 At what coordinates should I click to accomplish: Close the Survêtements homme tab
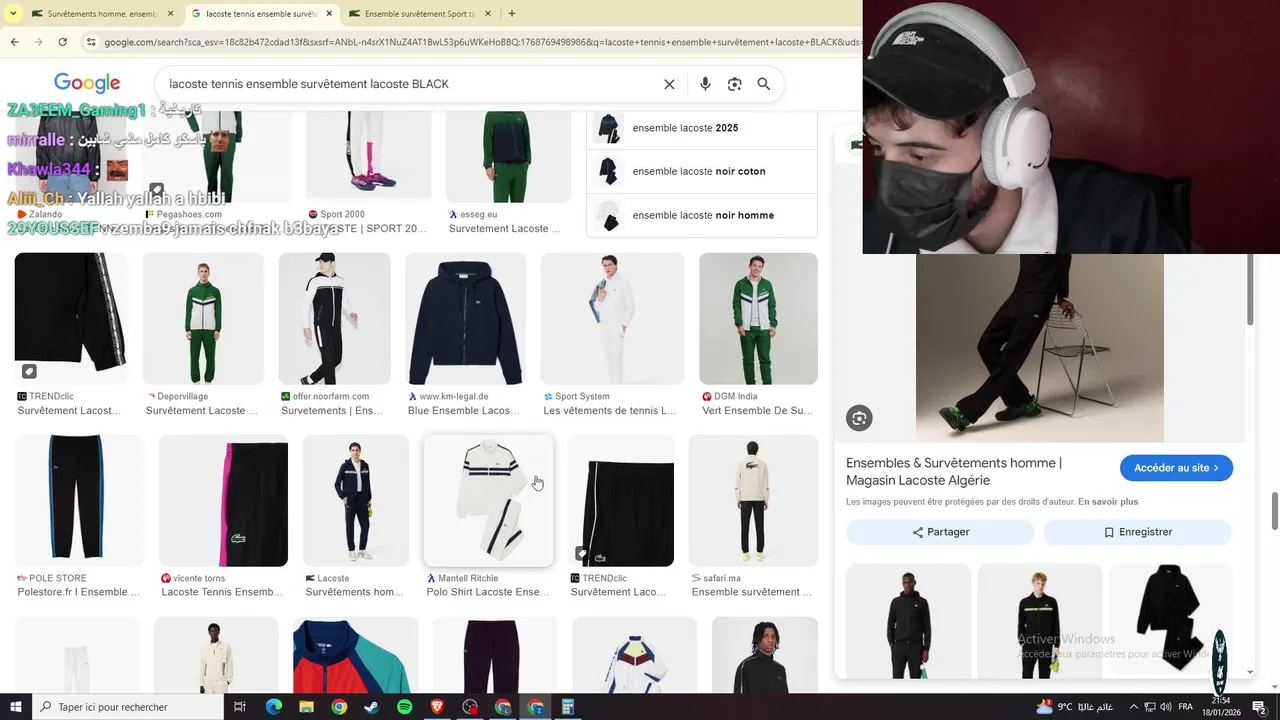pos(170,14)
